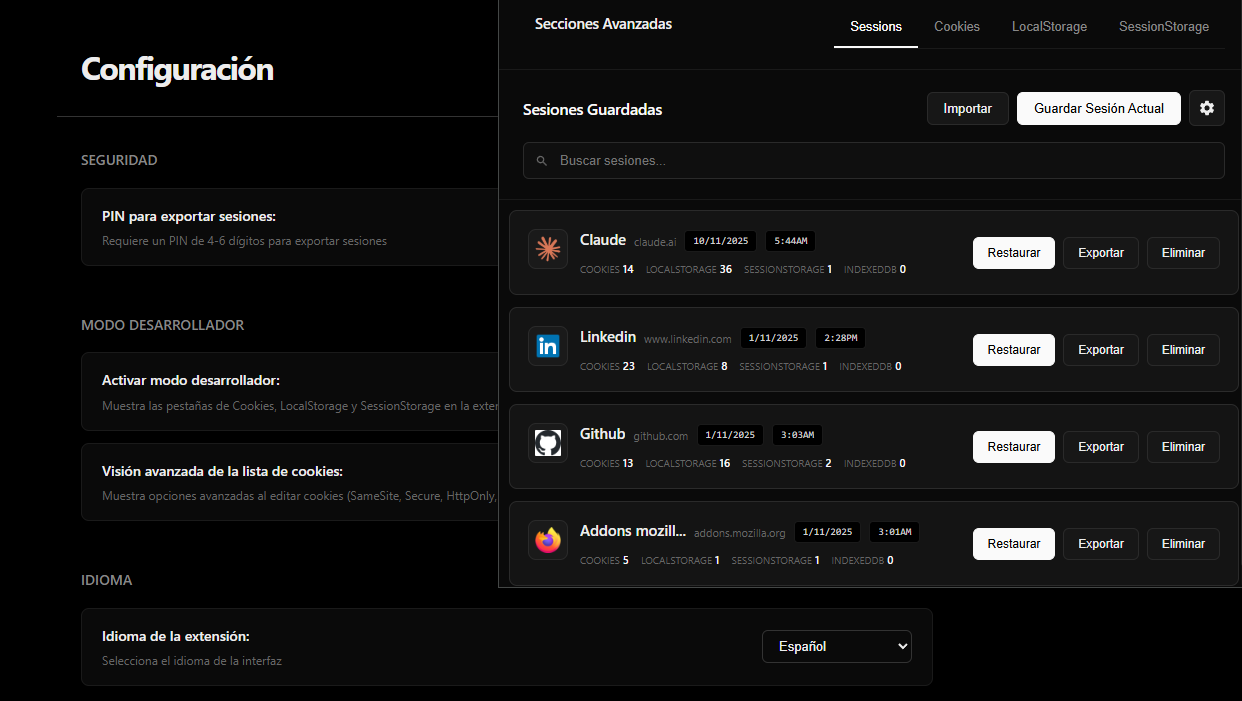Open the settings gear icon
The image size is (1242, 701).
pyautogui.click(x=1207, y=108)
